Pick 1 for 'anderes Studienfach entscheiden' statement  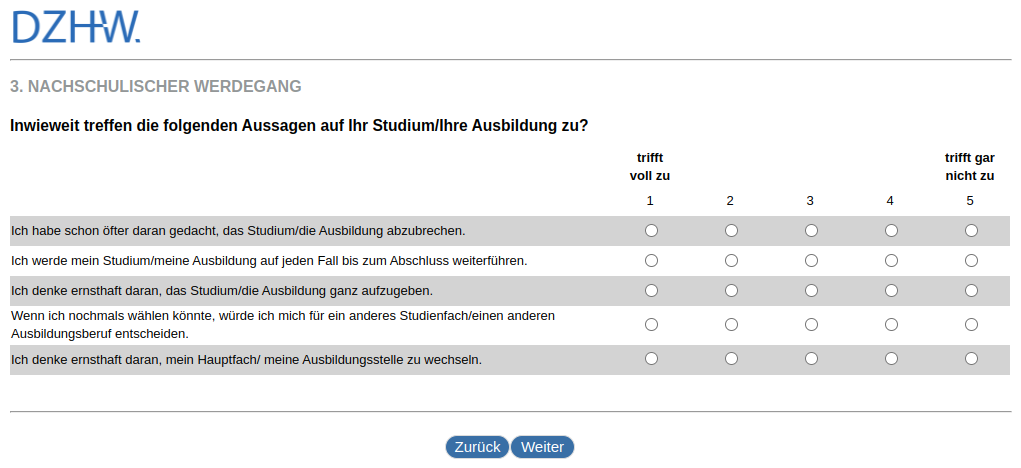click(x=651, y=325)
